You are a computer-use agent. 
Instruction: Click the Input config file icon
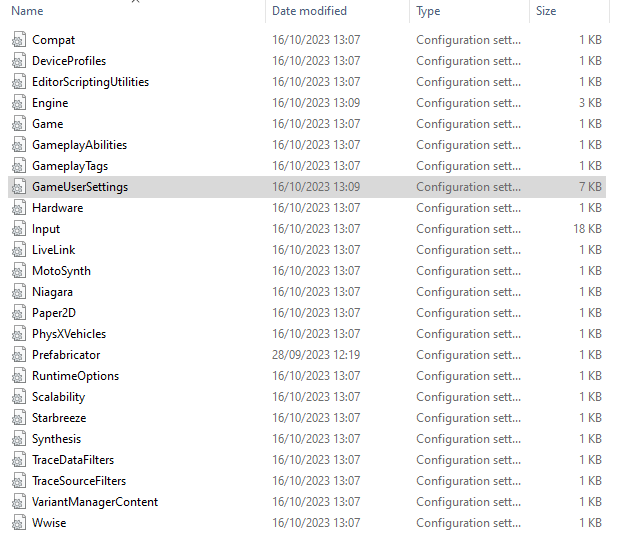19,229
